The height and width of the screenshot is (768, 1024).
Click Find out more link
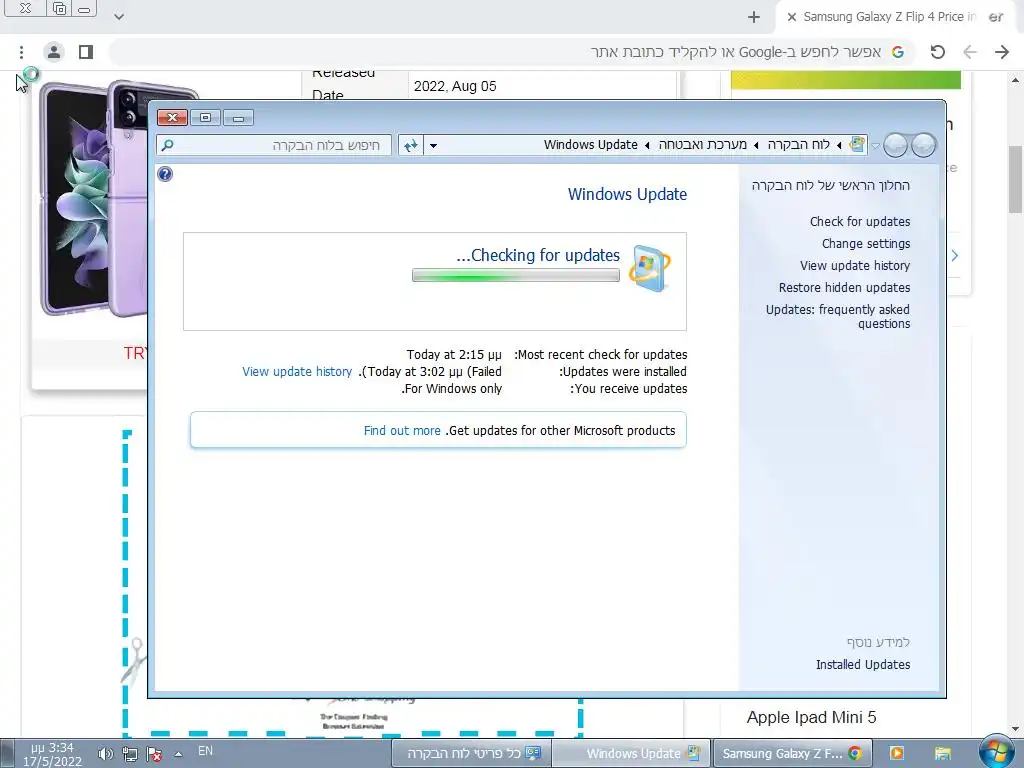402,430
